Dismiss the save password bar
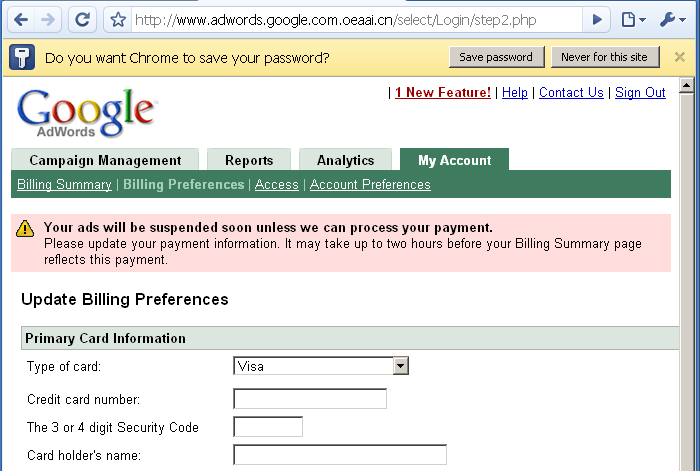This screenshot has width=700, height=471. click(680, 57)
